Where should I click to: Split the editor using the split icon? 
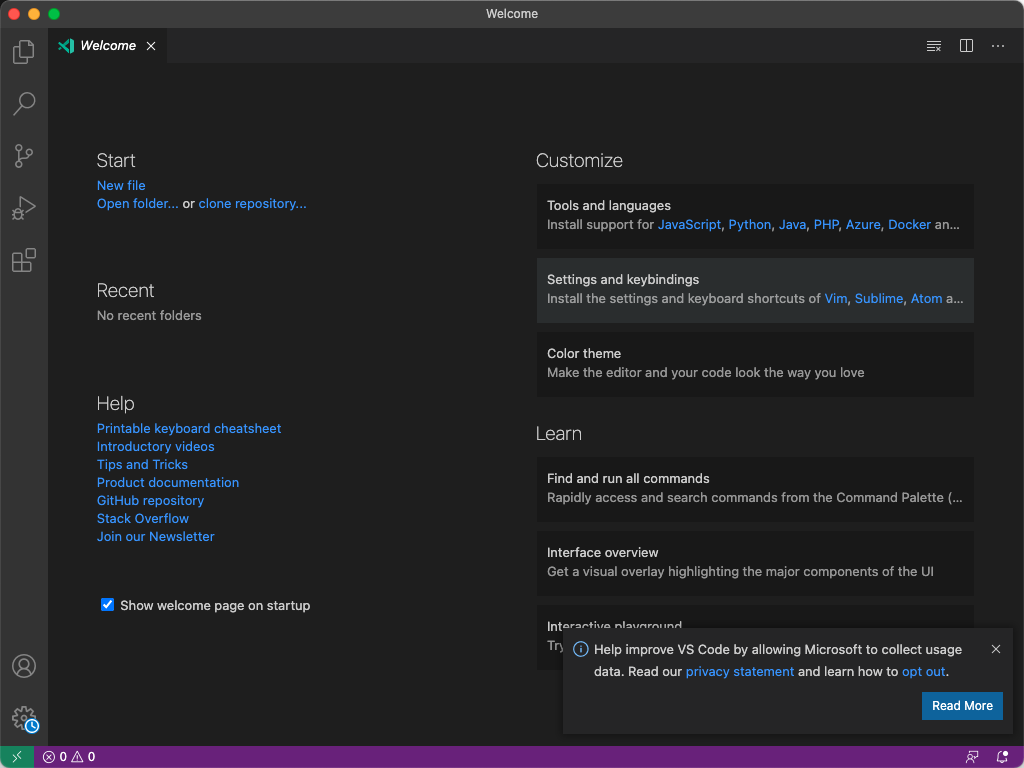(x=965, y=46)
